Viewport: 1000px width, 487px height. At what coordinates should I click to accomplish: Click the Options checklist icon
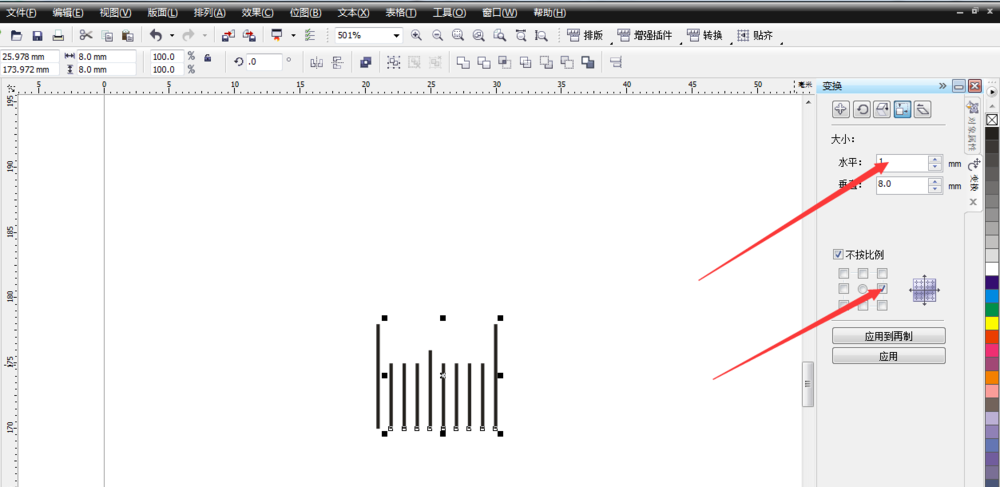tap(311, 36)
